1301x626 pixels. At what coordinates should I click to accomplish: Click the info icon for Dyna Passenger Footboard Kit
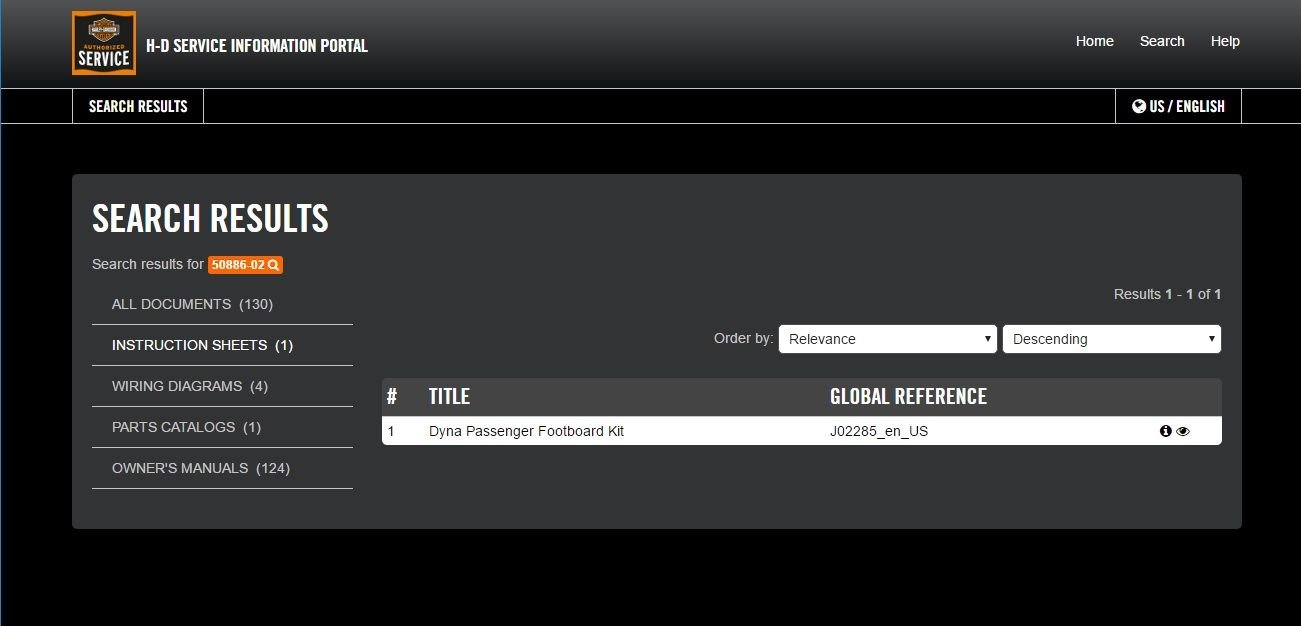pos(1165,431)
